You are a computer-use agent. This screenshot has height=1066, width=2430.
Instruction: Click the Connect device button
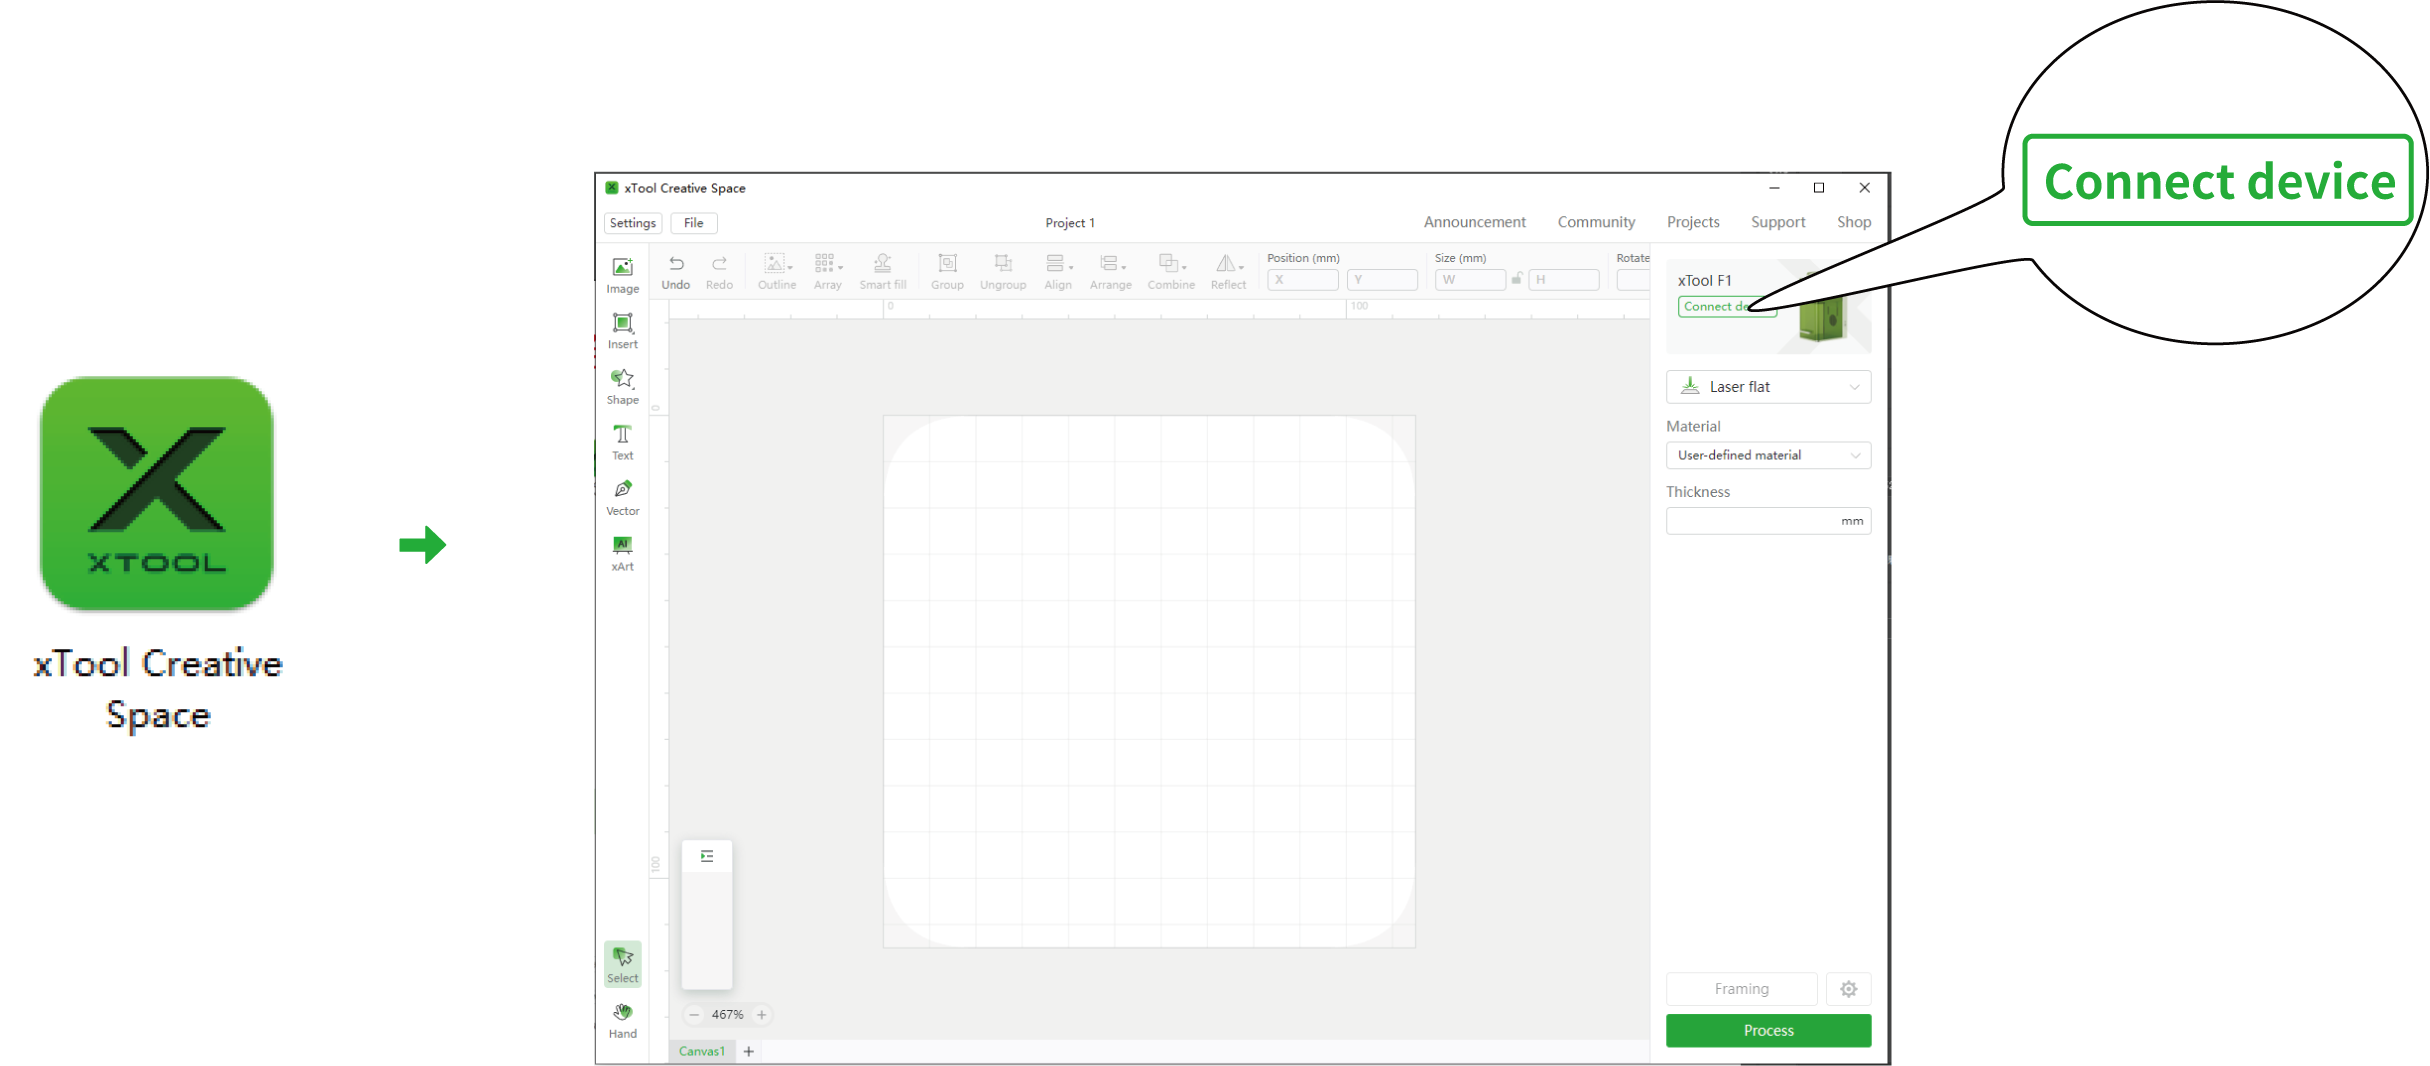click(1727, 307)
